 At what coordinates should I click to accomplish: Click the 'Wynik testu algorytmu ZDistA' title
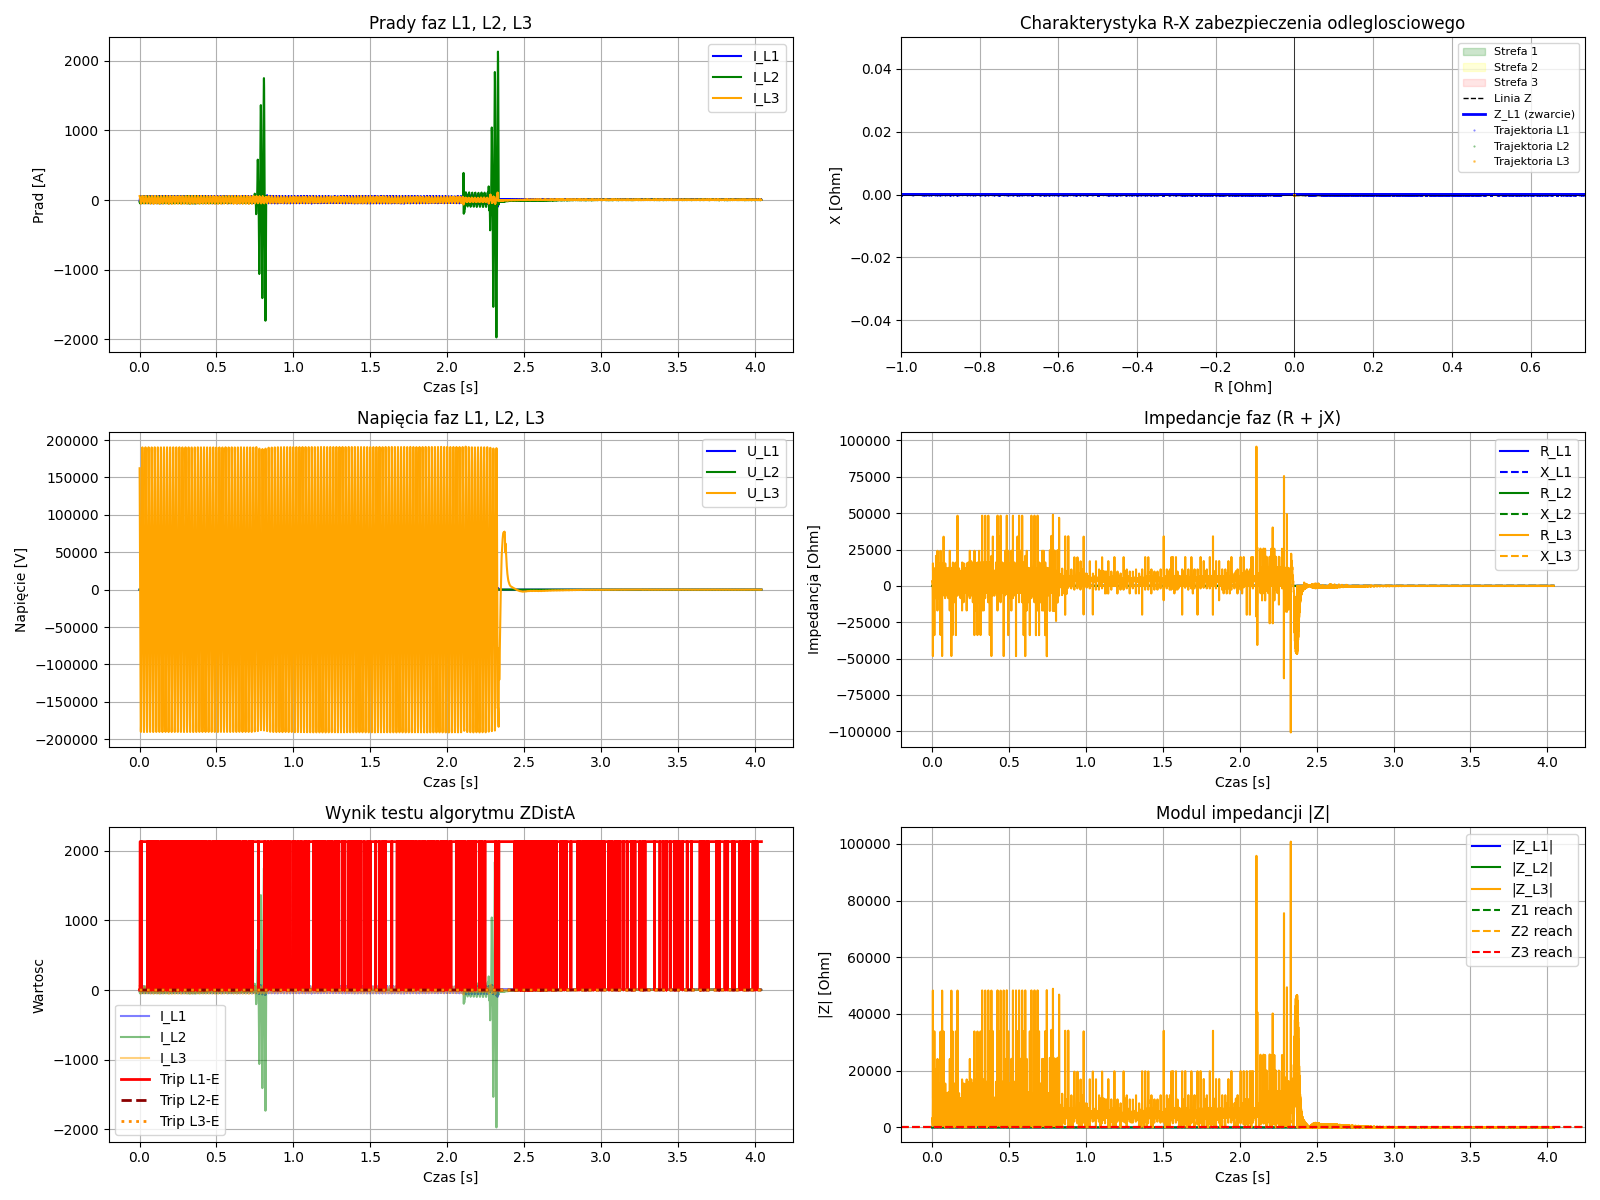450,813
